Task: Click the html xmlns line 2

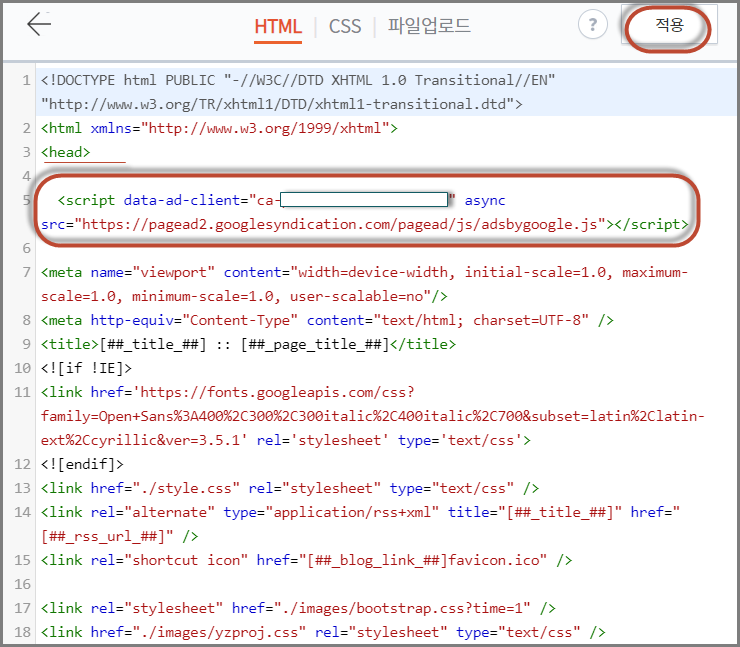Action: tap(219, 128)
